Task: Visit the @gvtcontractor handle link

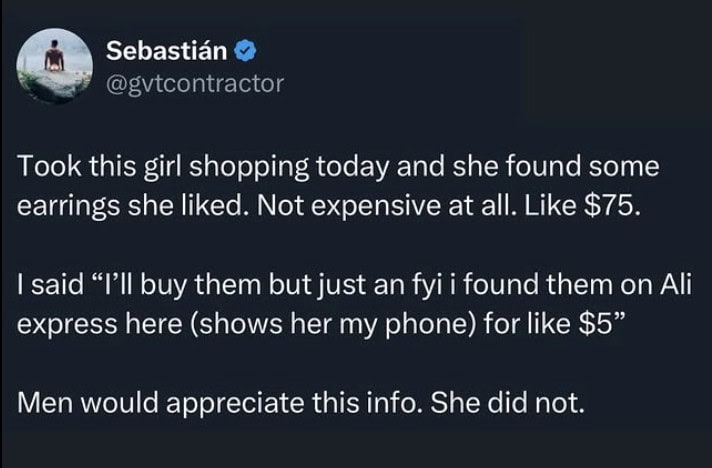Action: (195, 84)
